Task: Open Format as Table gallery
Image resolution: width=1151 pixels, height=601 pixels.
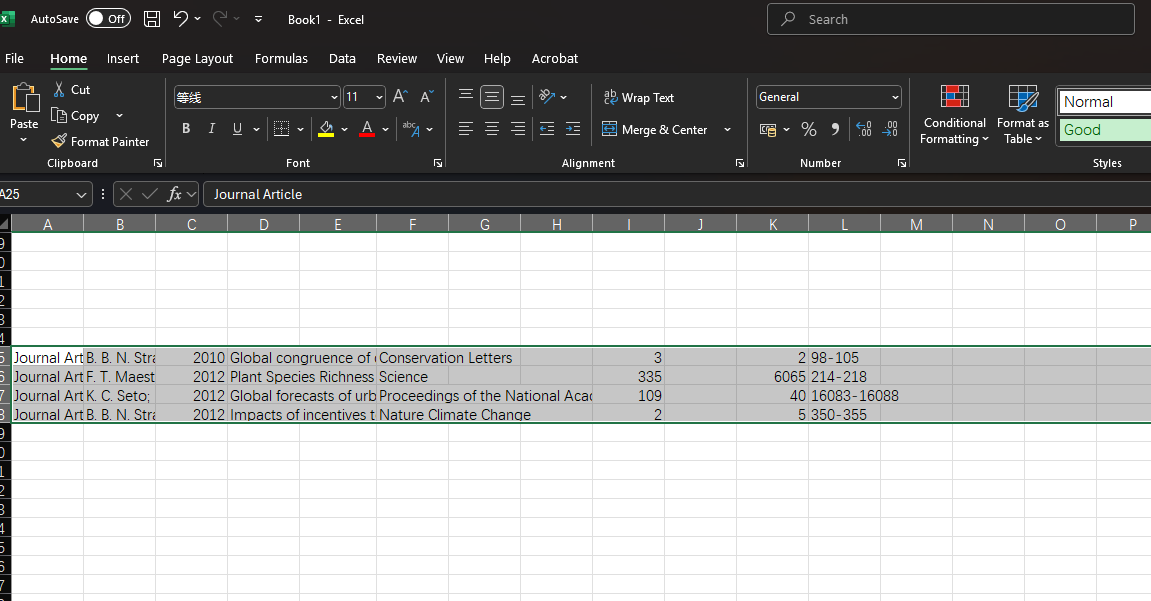Action: [x=1023, y=114]
